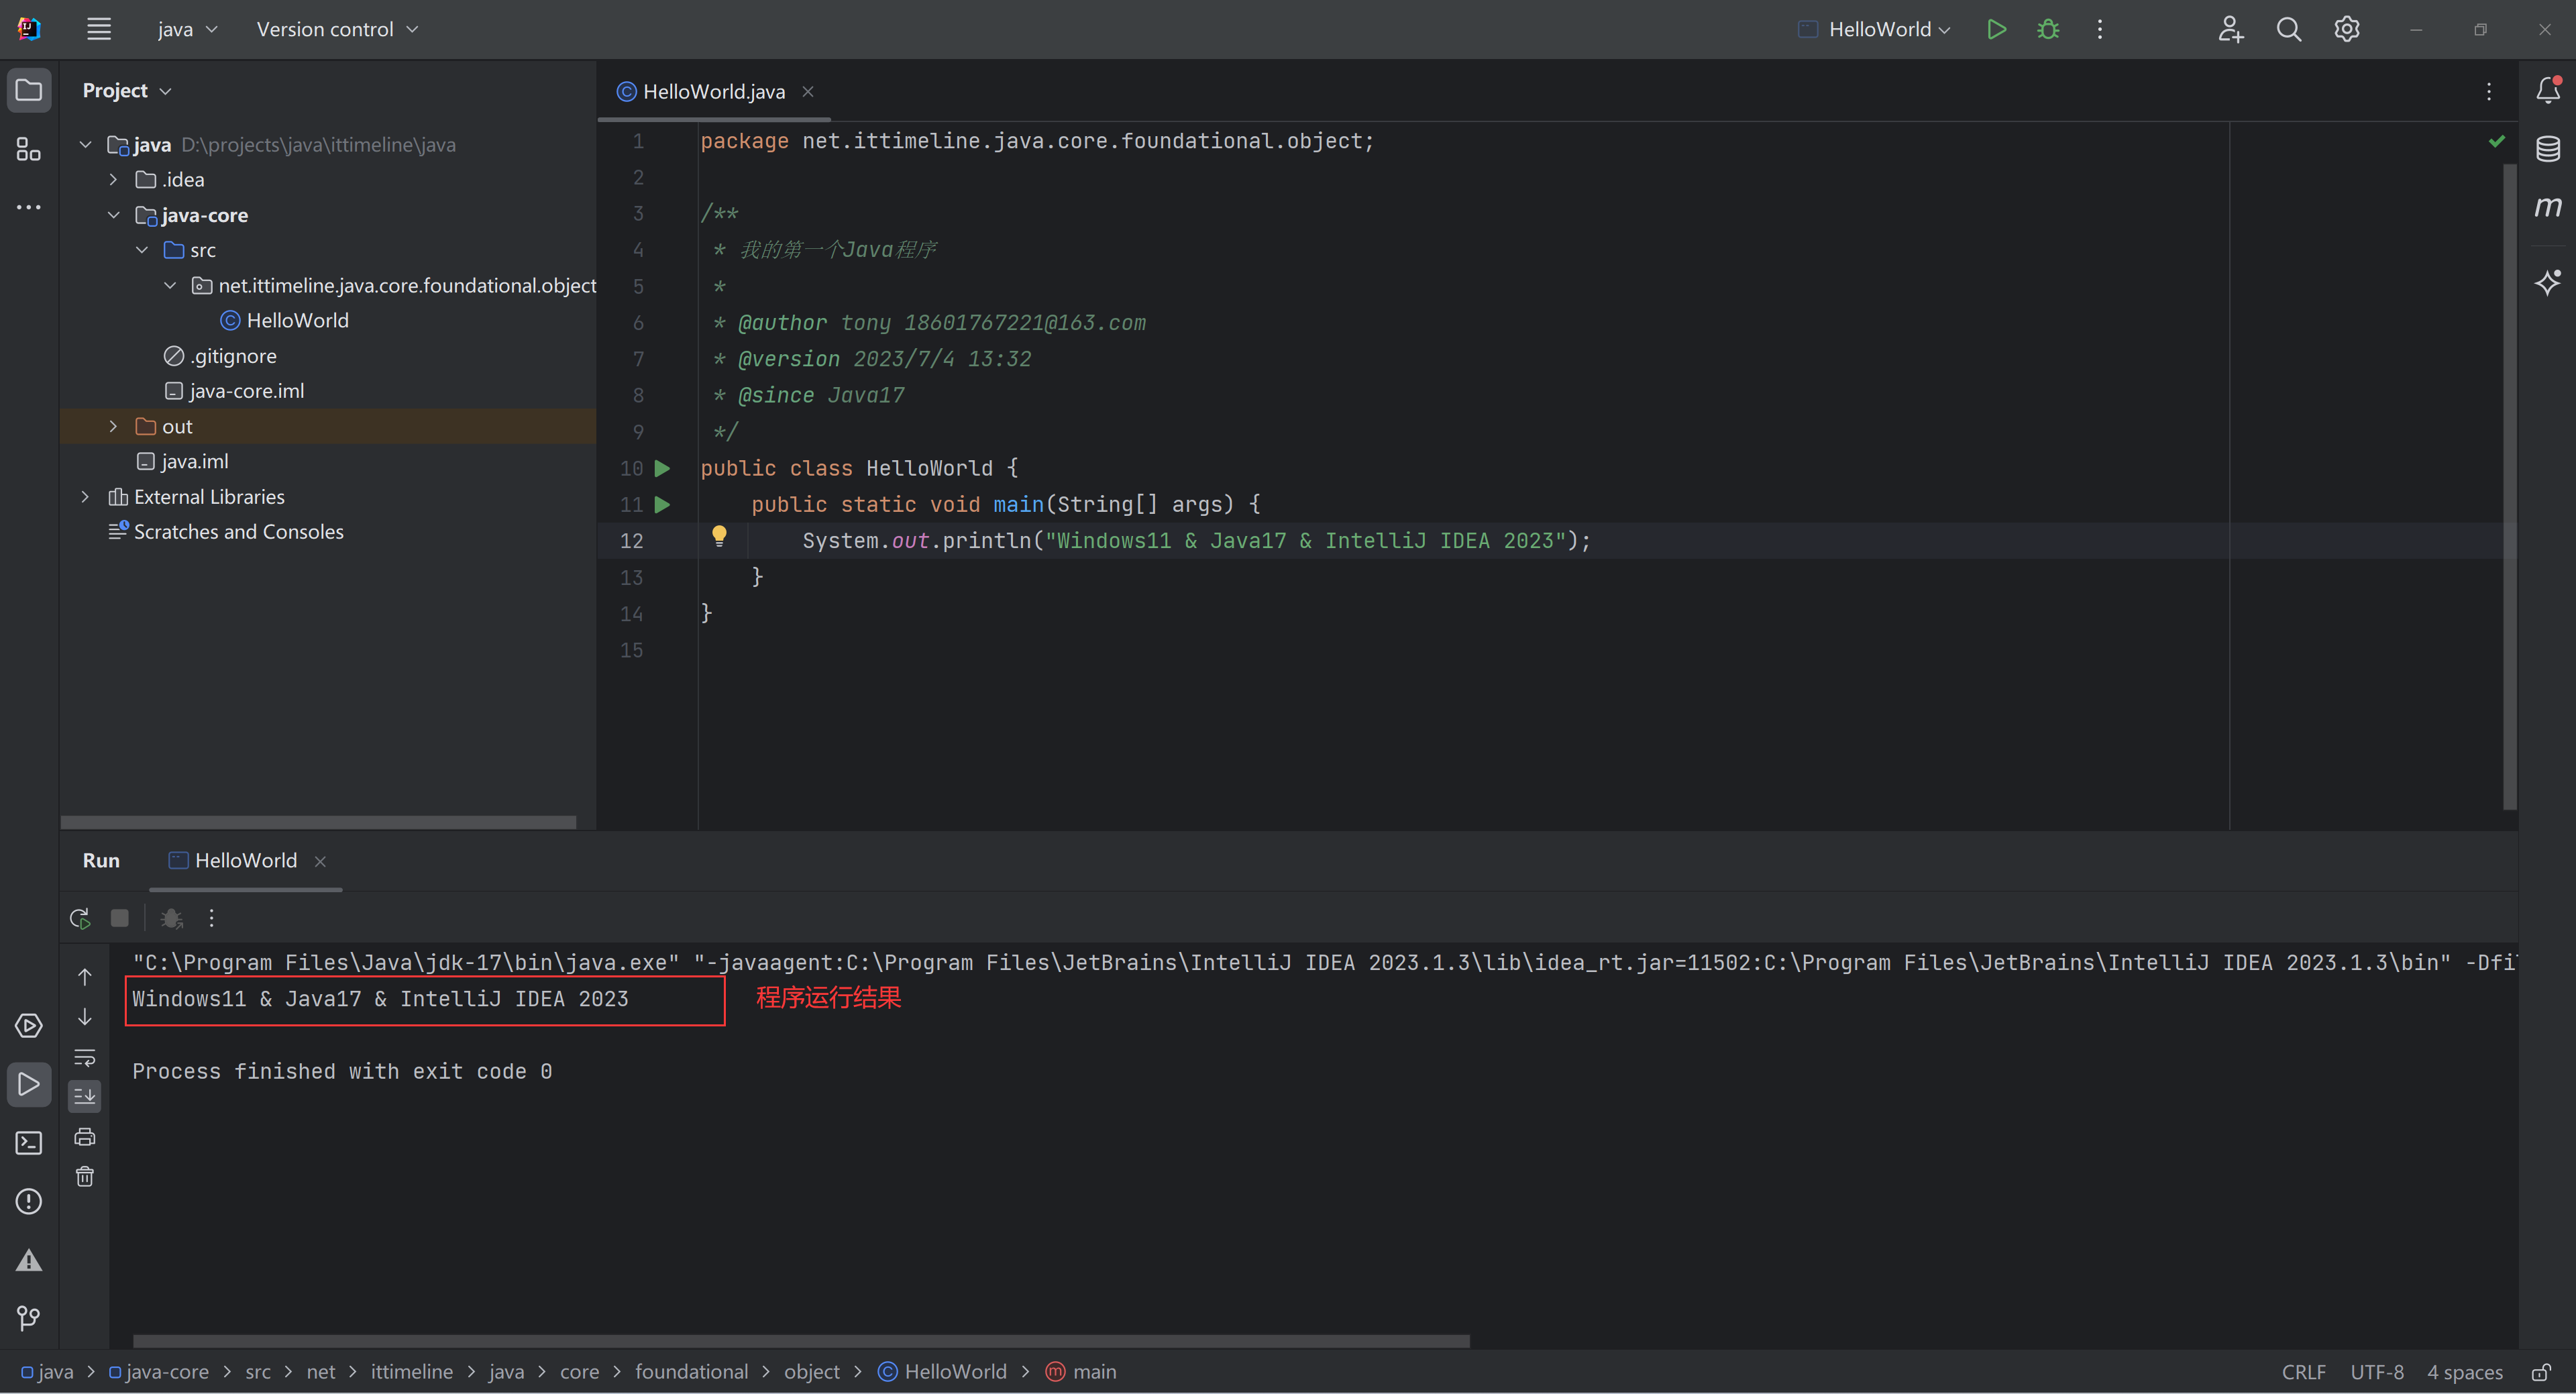2576x1394 pixels.
Task: Open Code With Me user icon
Action: 2230,29
